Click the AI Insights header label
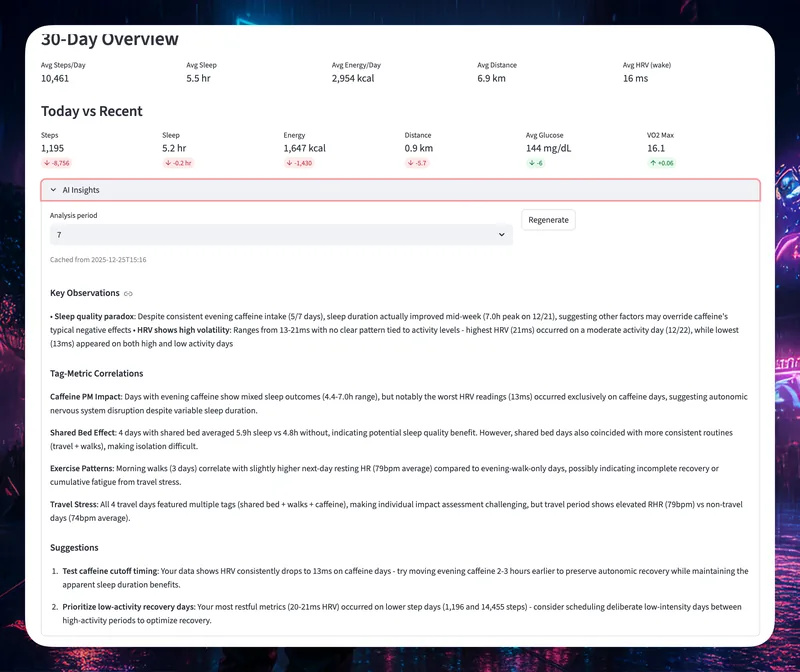The image size is (800, 672). 81,190
